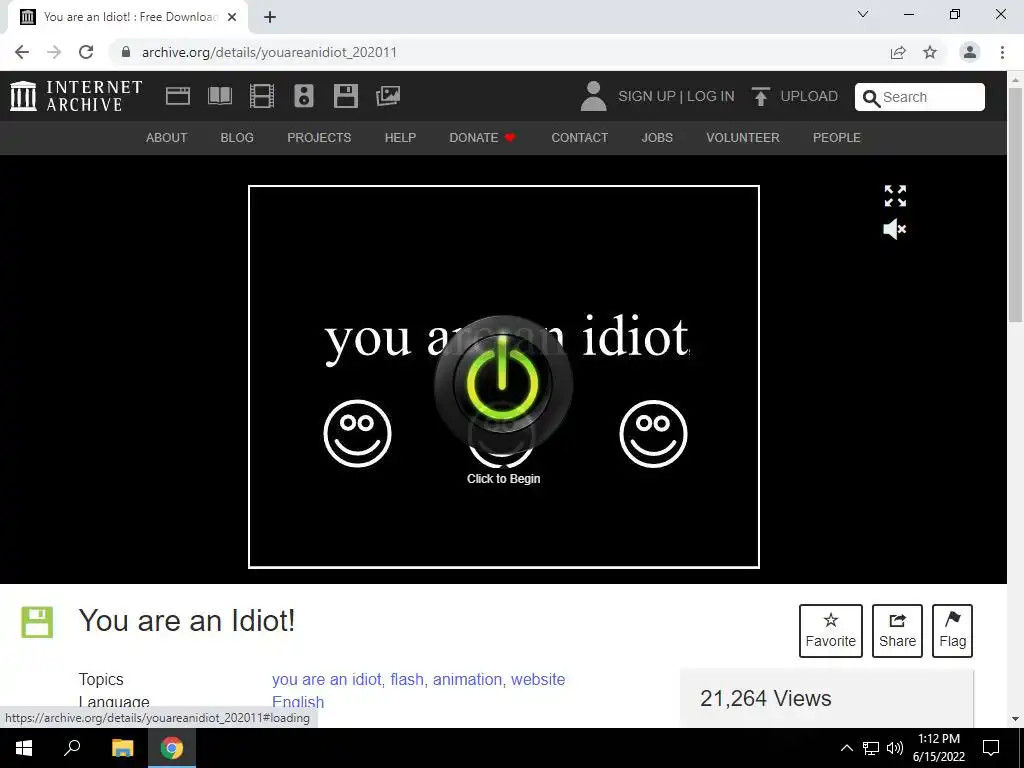Click the browser forward arrow
The image size is (1024, 768).
coord(54,52)
